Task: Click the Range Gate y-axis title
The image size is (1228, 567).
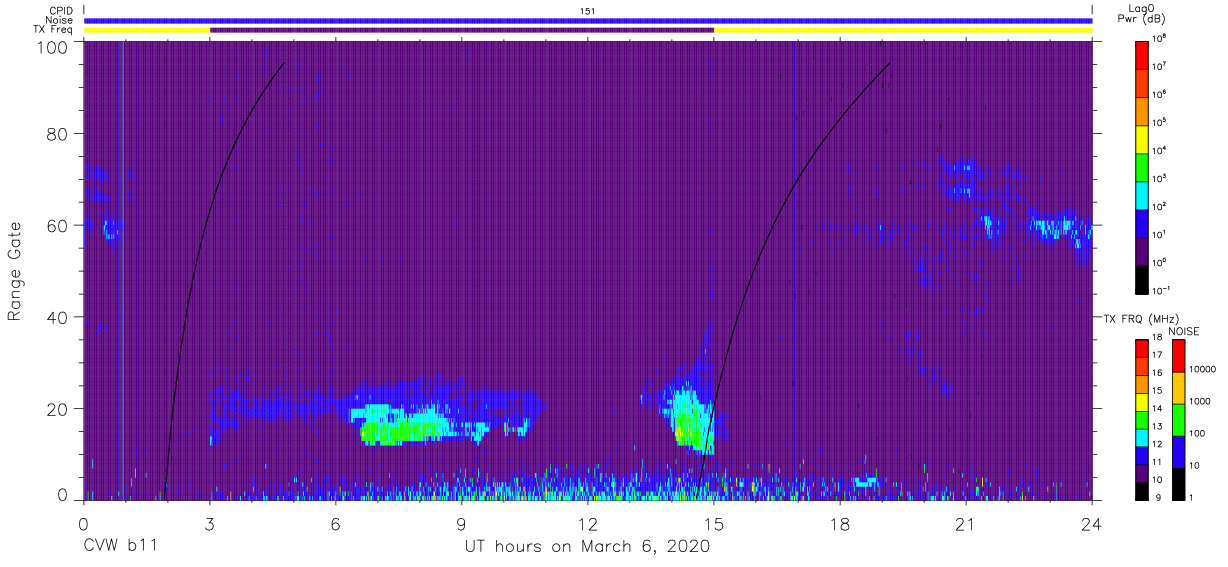Action: [15, 271]
